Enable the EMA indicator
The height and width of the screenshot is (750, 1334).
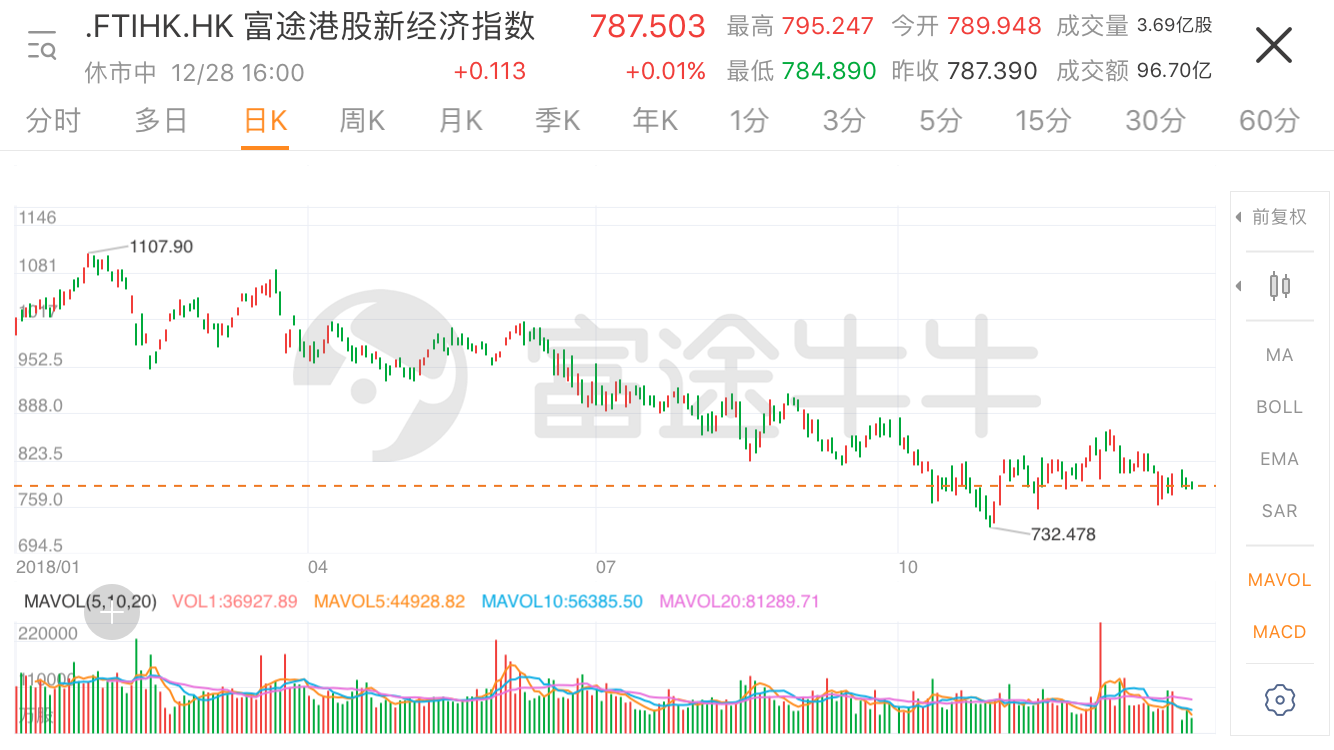(x=1279, y=459)
